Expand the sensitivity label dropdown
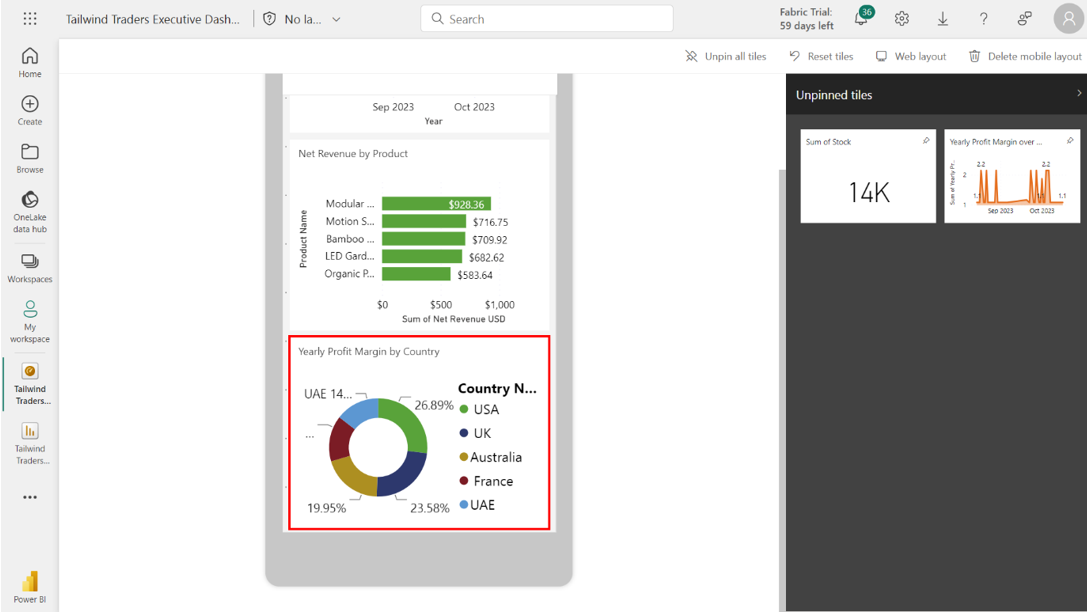The height and width of the screenshot is (613, 1087). [336, 19]
